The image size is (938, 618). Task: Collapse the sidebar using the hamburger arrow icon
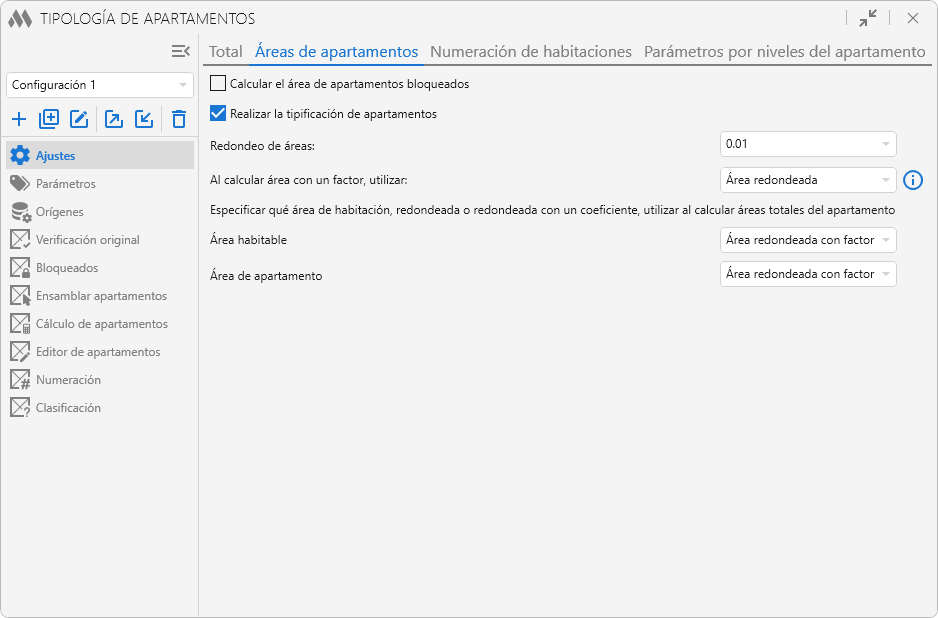point(181,51)
